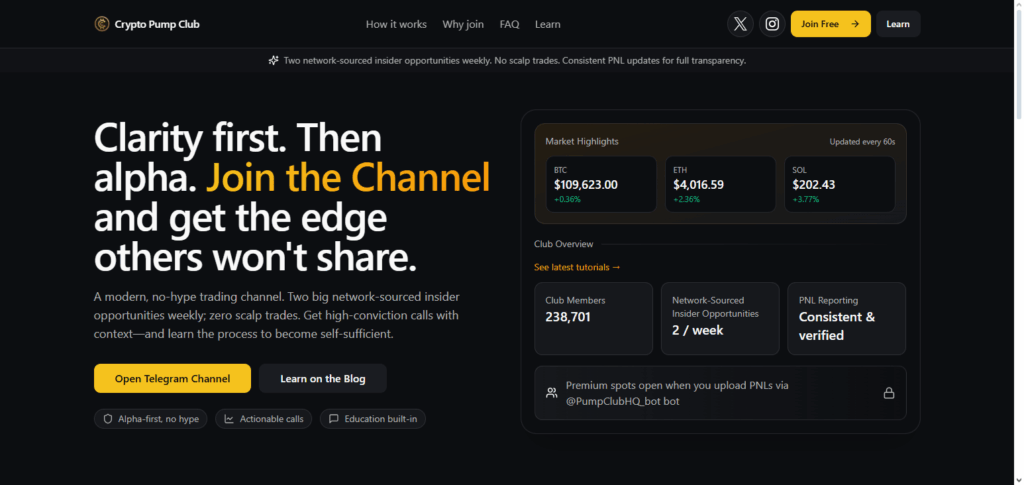Click the dark Learn button in header
This screenshot has height=485, width=1024.
click(898, 24)
